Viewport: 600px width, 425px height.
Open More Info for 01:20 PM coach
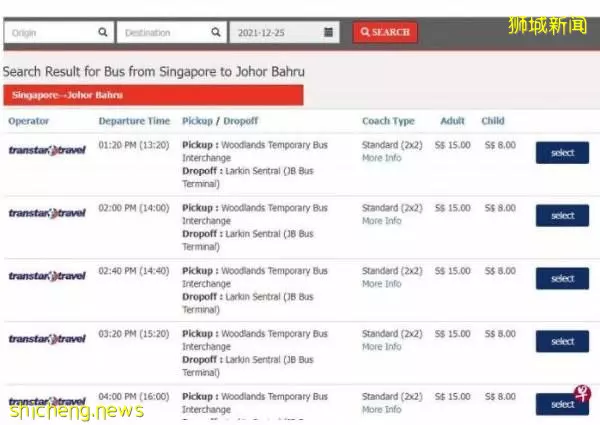click(x=382, y=158)
